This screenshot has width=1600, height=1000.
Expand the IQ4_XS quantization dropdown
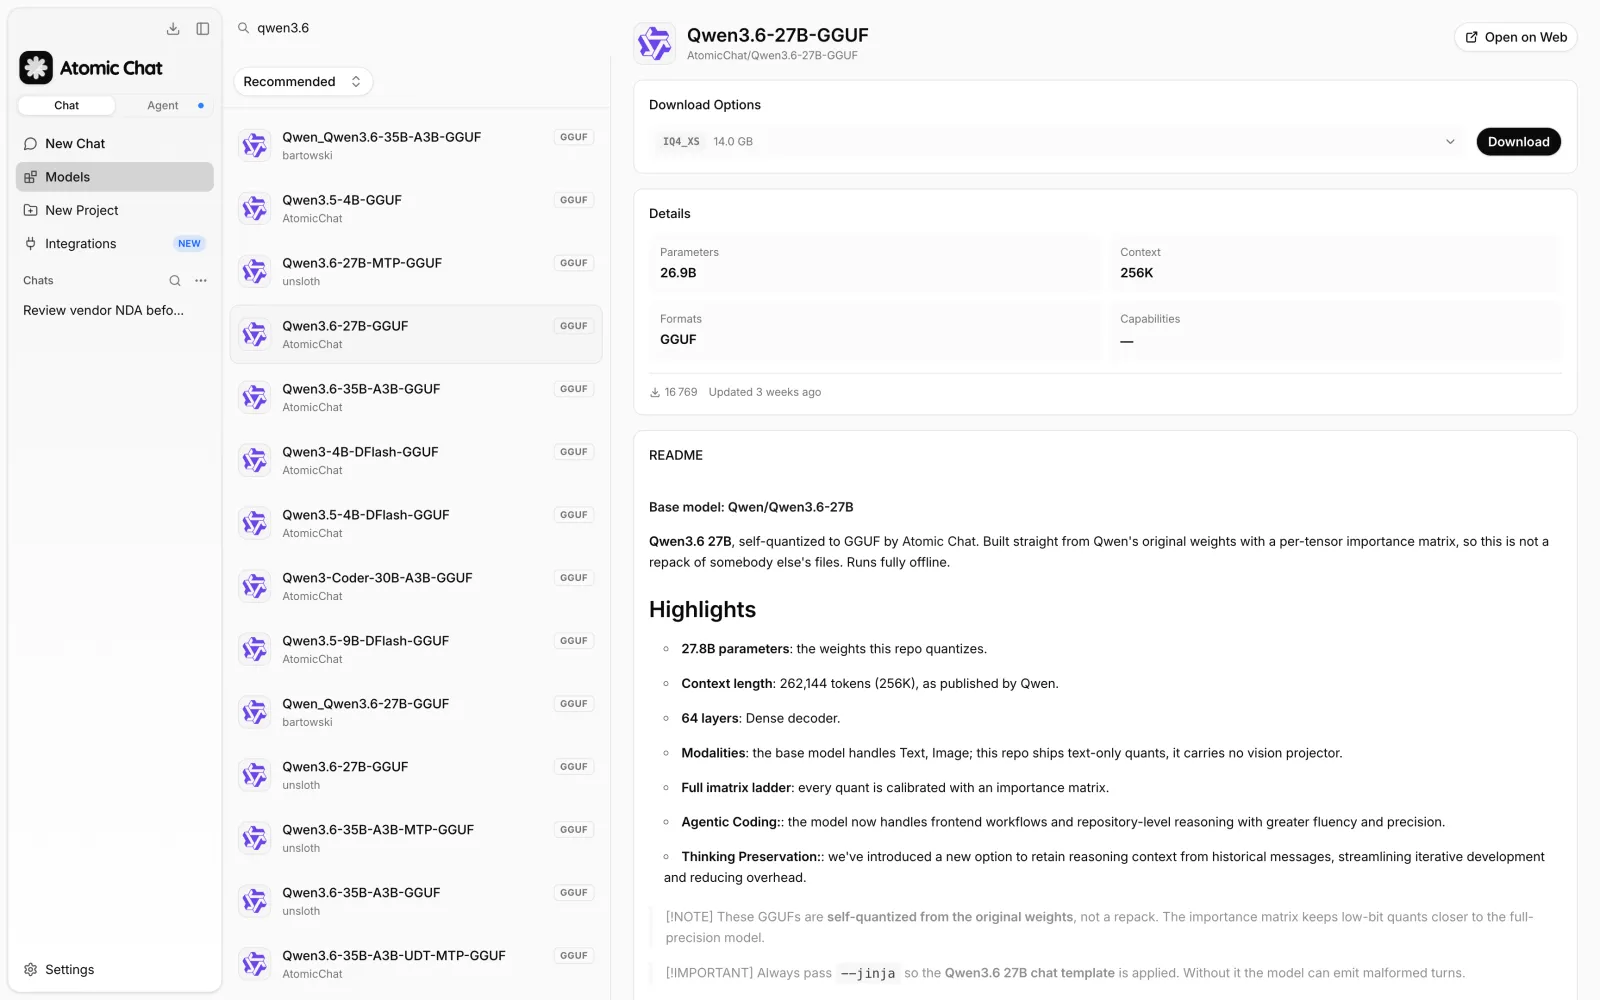[1058, 142]
